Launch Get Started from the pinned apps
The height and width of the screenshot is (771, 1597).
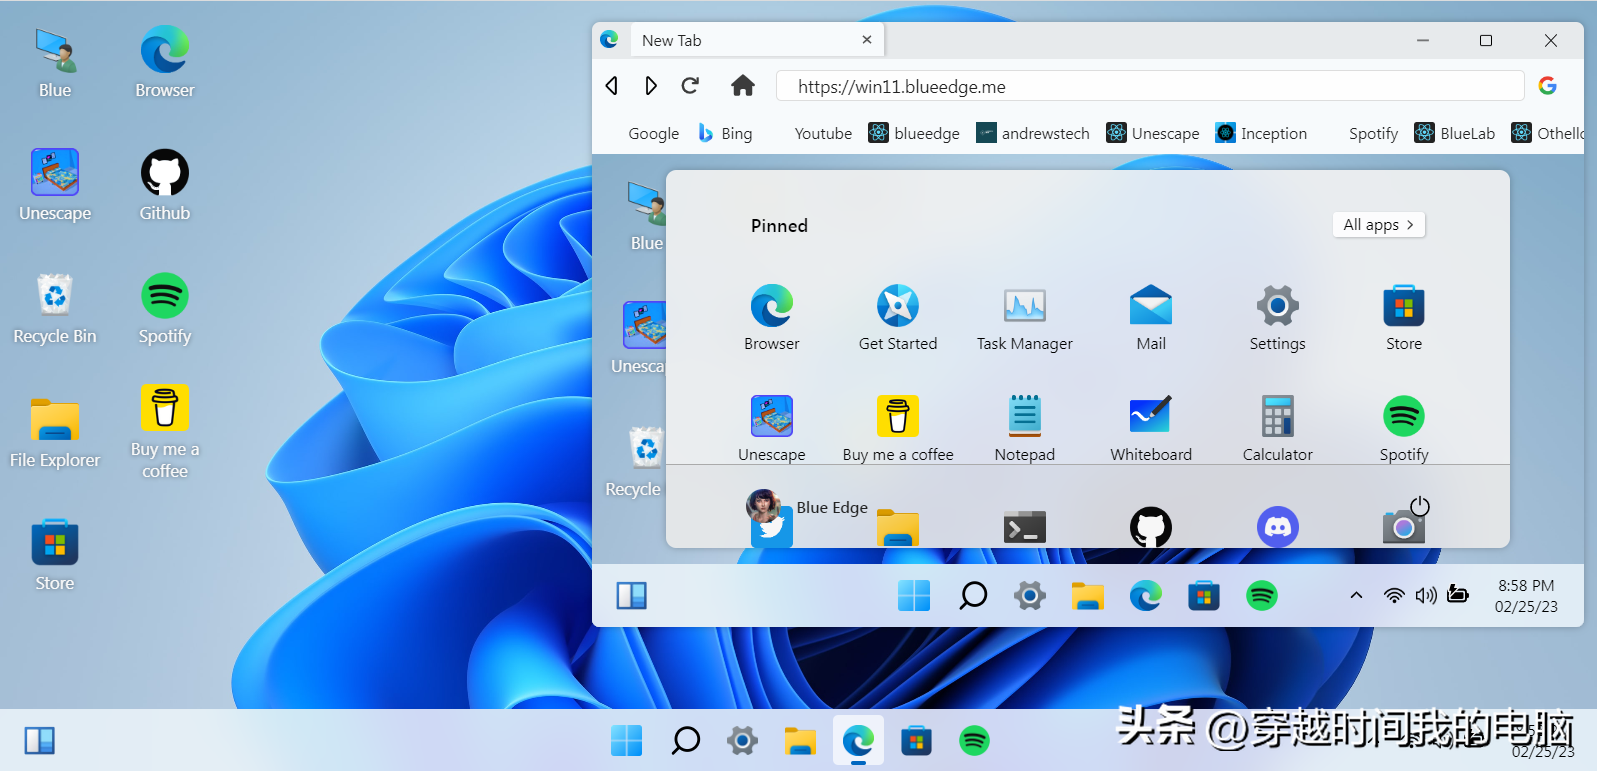pyautogui.click(x=898, y=316)
